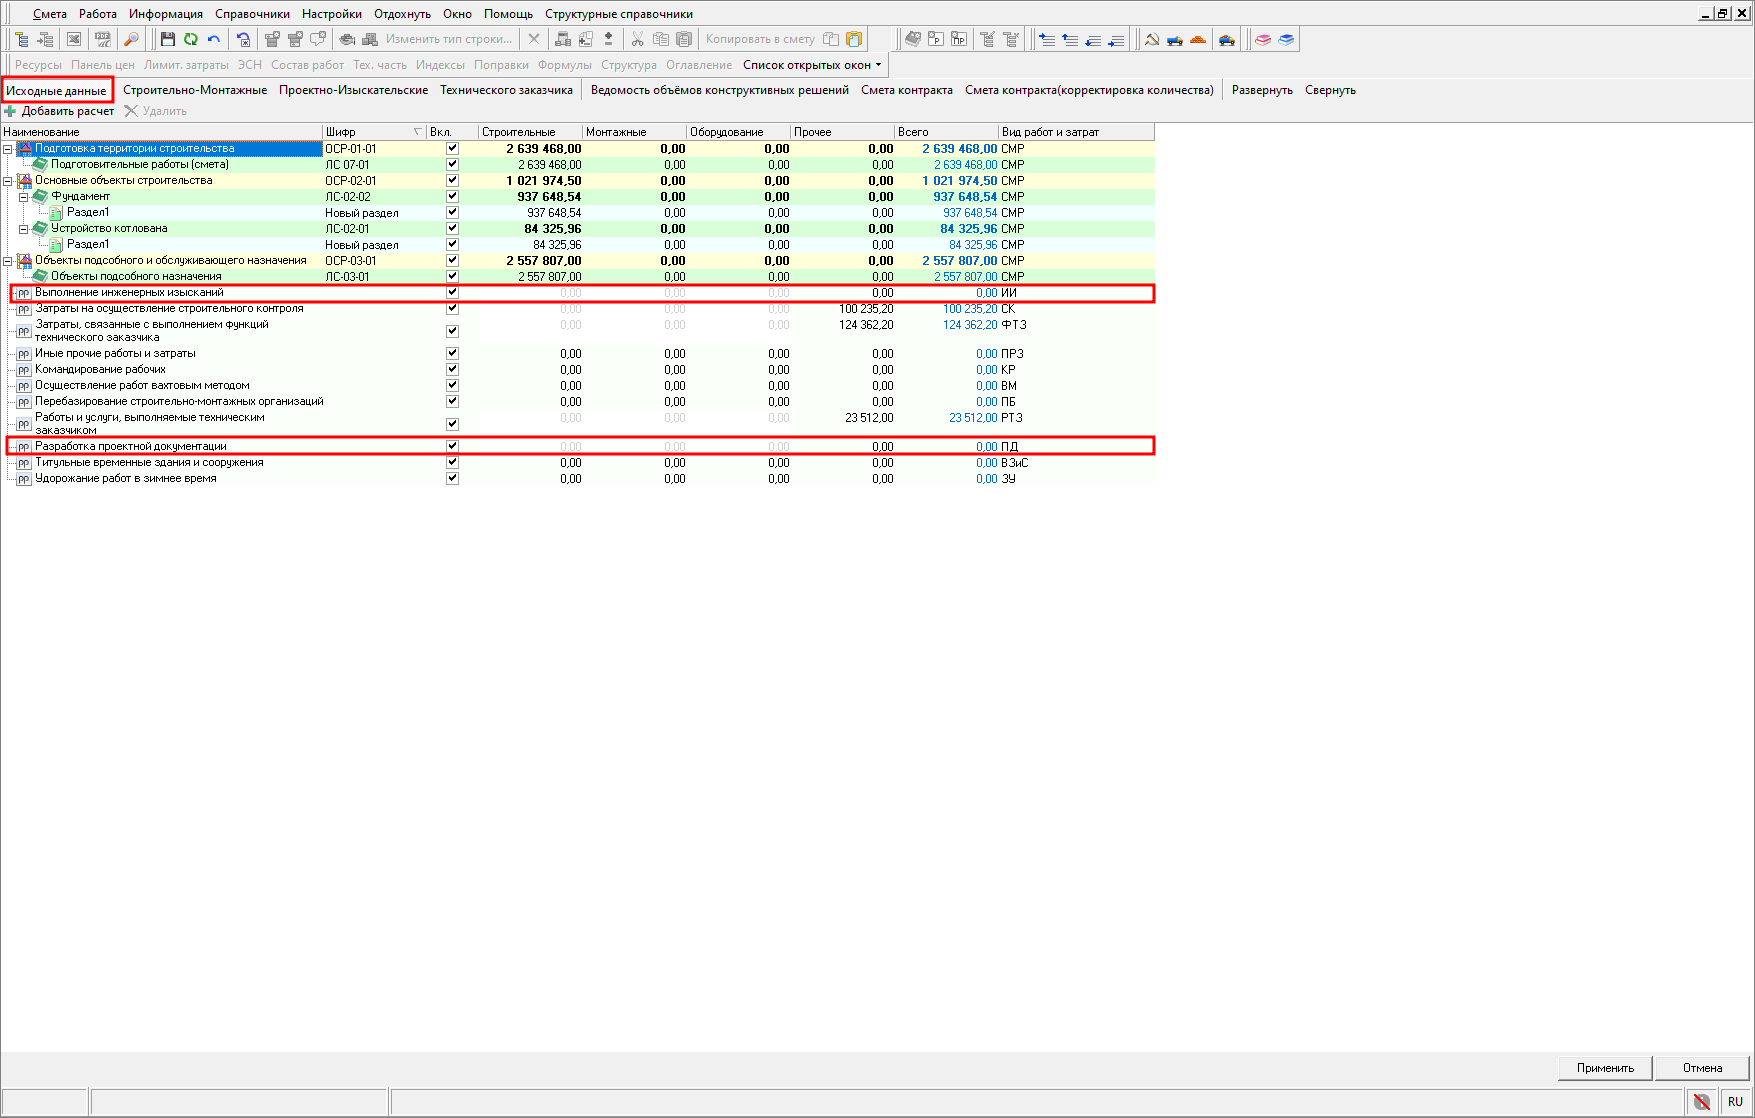Click the Save floppy disk icon
This screenshot has width=1755, height=1118.
pos(168,39)
